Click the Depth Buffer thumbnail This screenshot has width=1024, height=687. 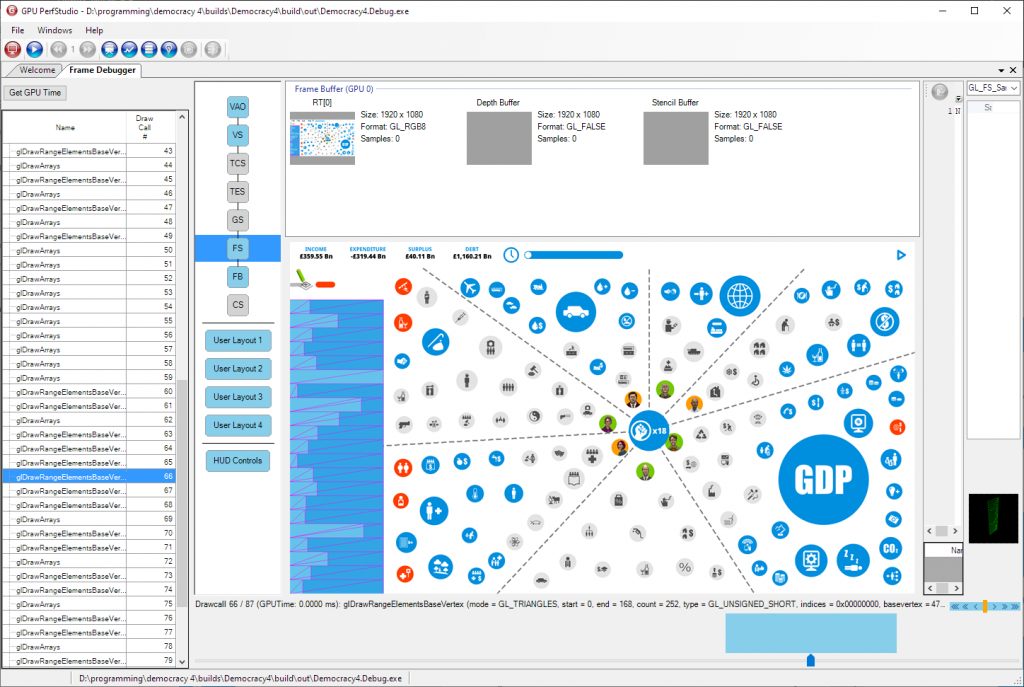(x=499, y=138)
